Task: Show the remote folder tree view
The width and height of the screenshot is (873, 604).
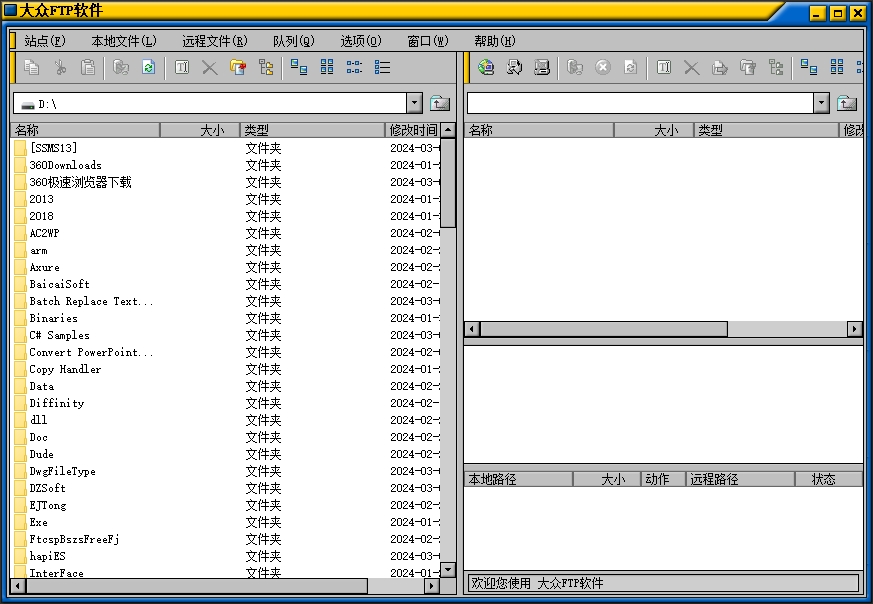Action: click(776, 68)
